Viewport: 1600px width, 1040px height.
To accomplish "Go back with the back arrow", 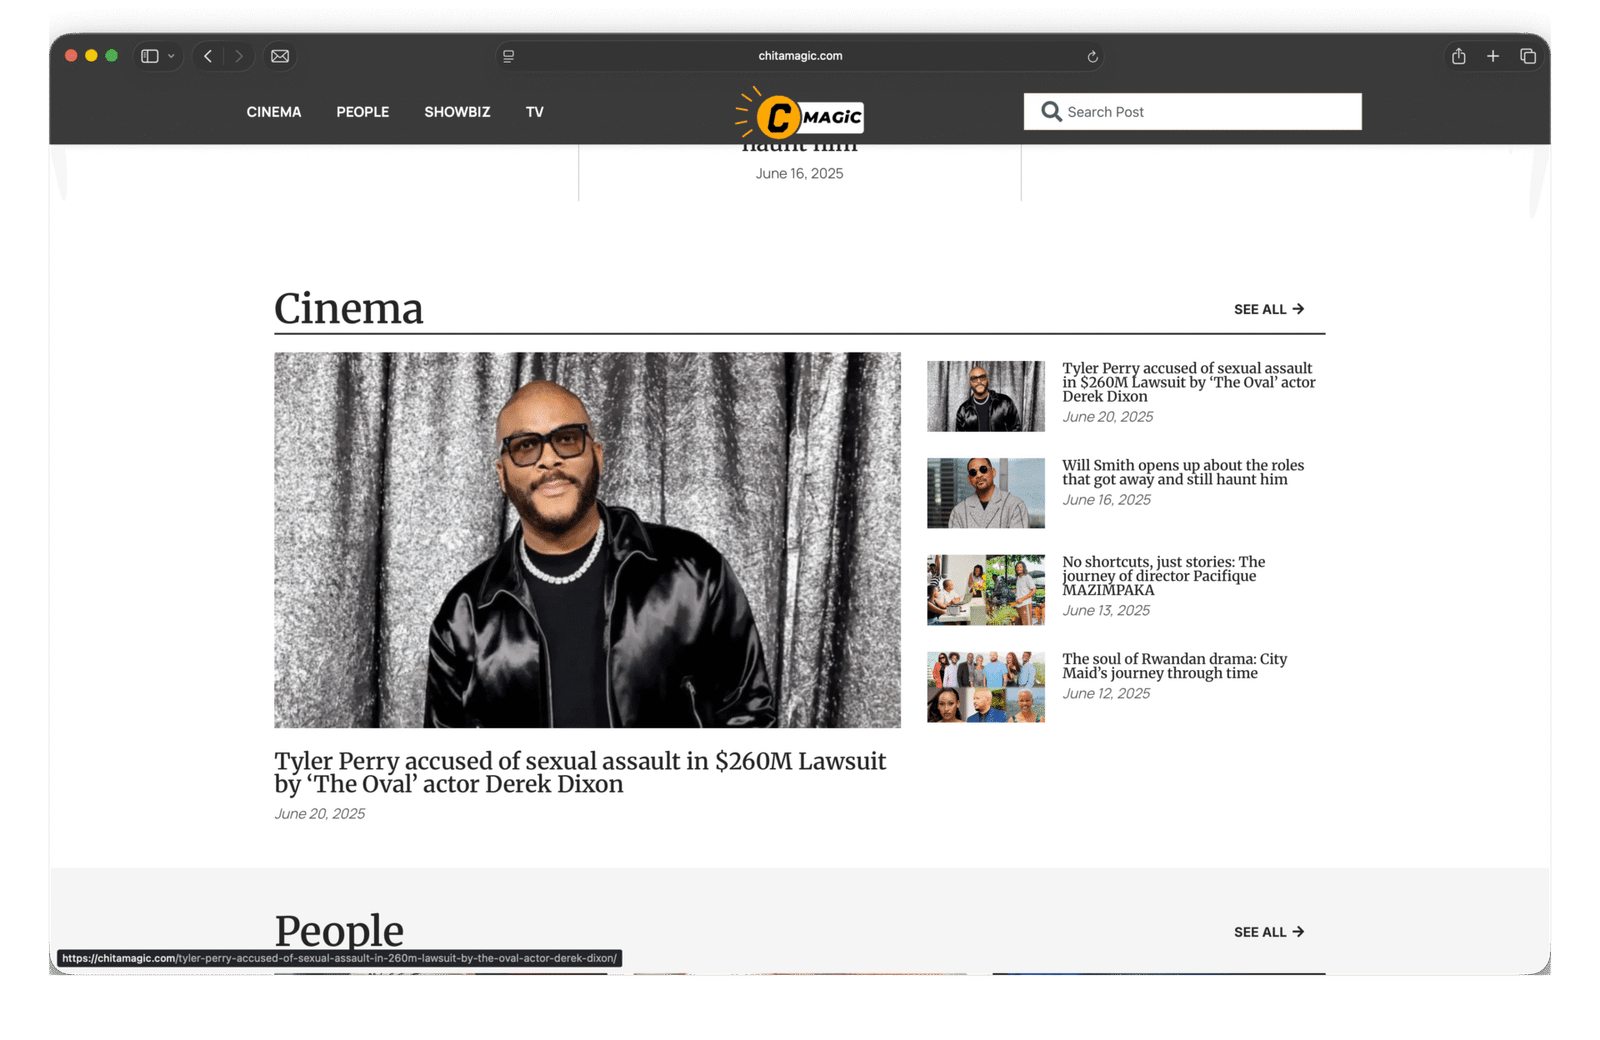I will pyautogui.click(x=208, y=56).
